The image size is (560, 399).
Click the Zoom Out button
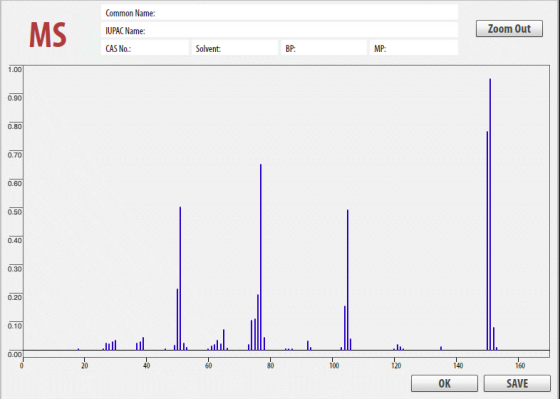[509, 29]
